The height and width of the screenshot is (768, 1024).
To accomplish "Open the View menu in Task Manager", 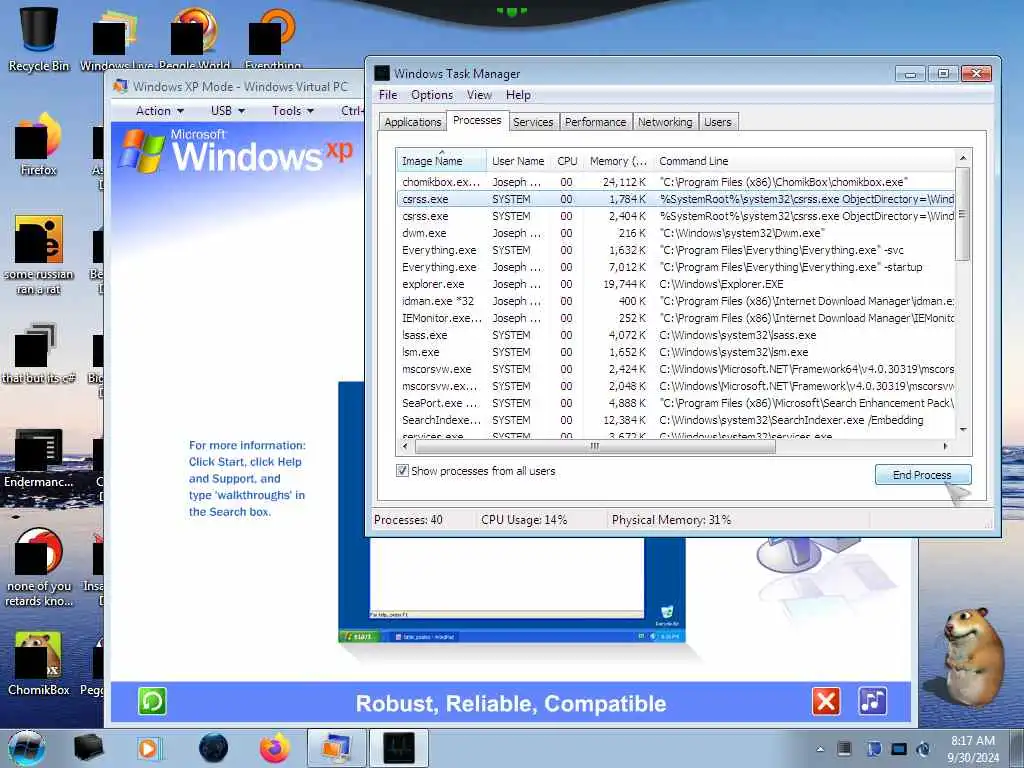I will click(479, 95).
